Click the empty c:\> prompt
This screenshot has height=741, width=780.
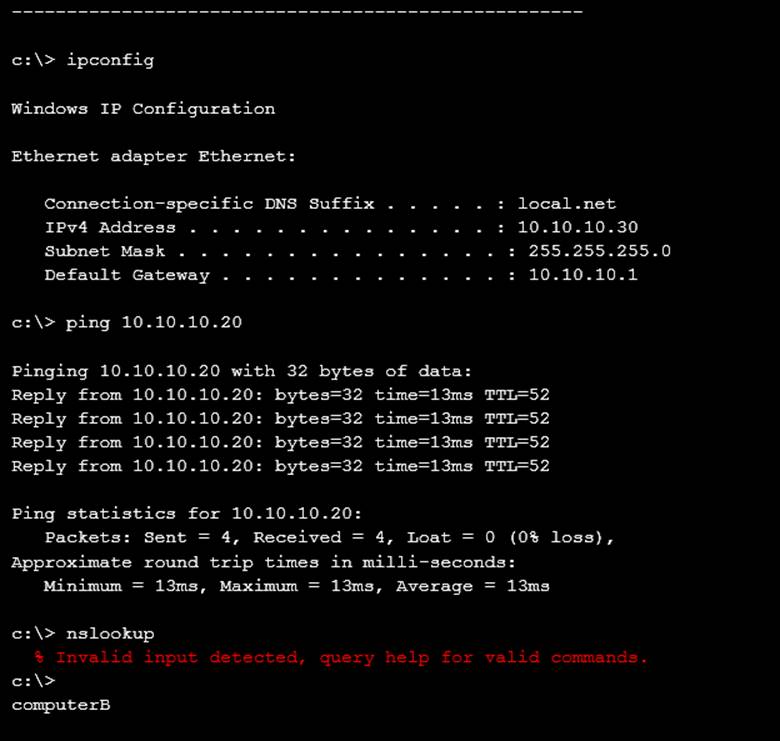click(x=33, y=680)
